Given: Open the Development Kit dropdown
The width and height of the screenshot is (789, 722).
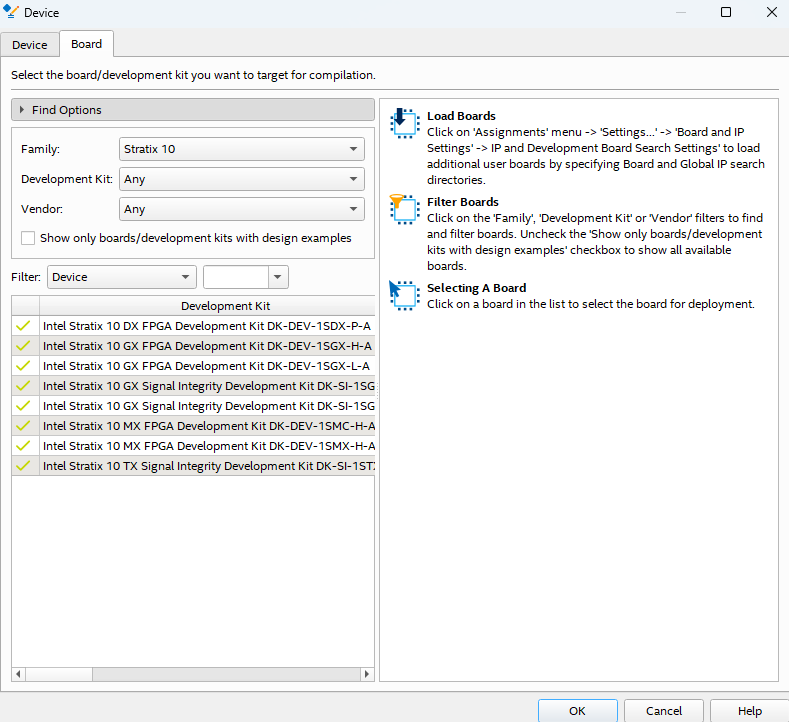Looking at the screenshot, I should click(x=241, y=180).
